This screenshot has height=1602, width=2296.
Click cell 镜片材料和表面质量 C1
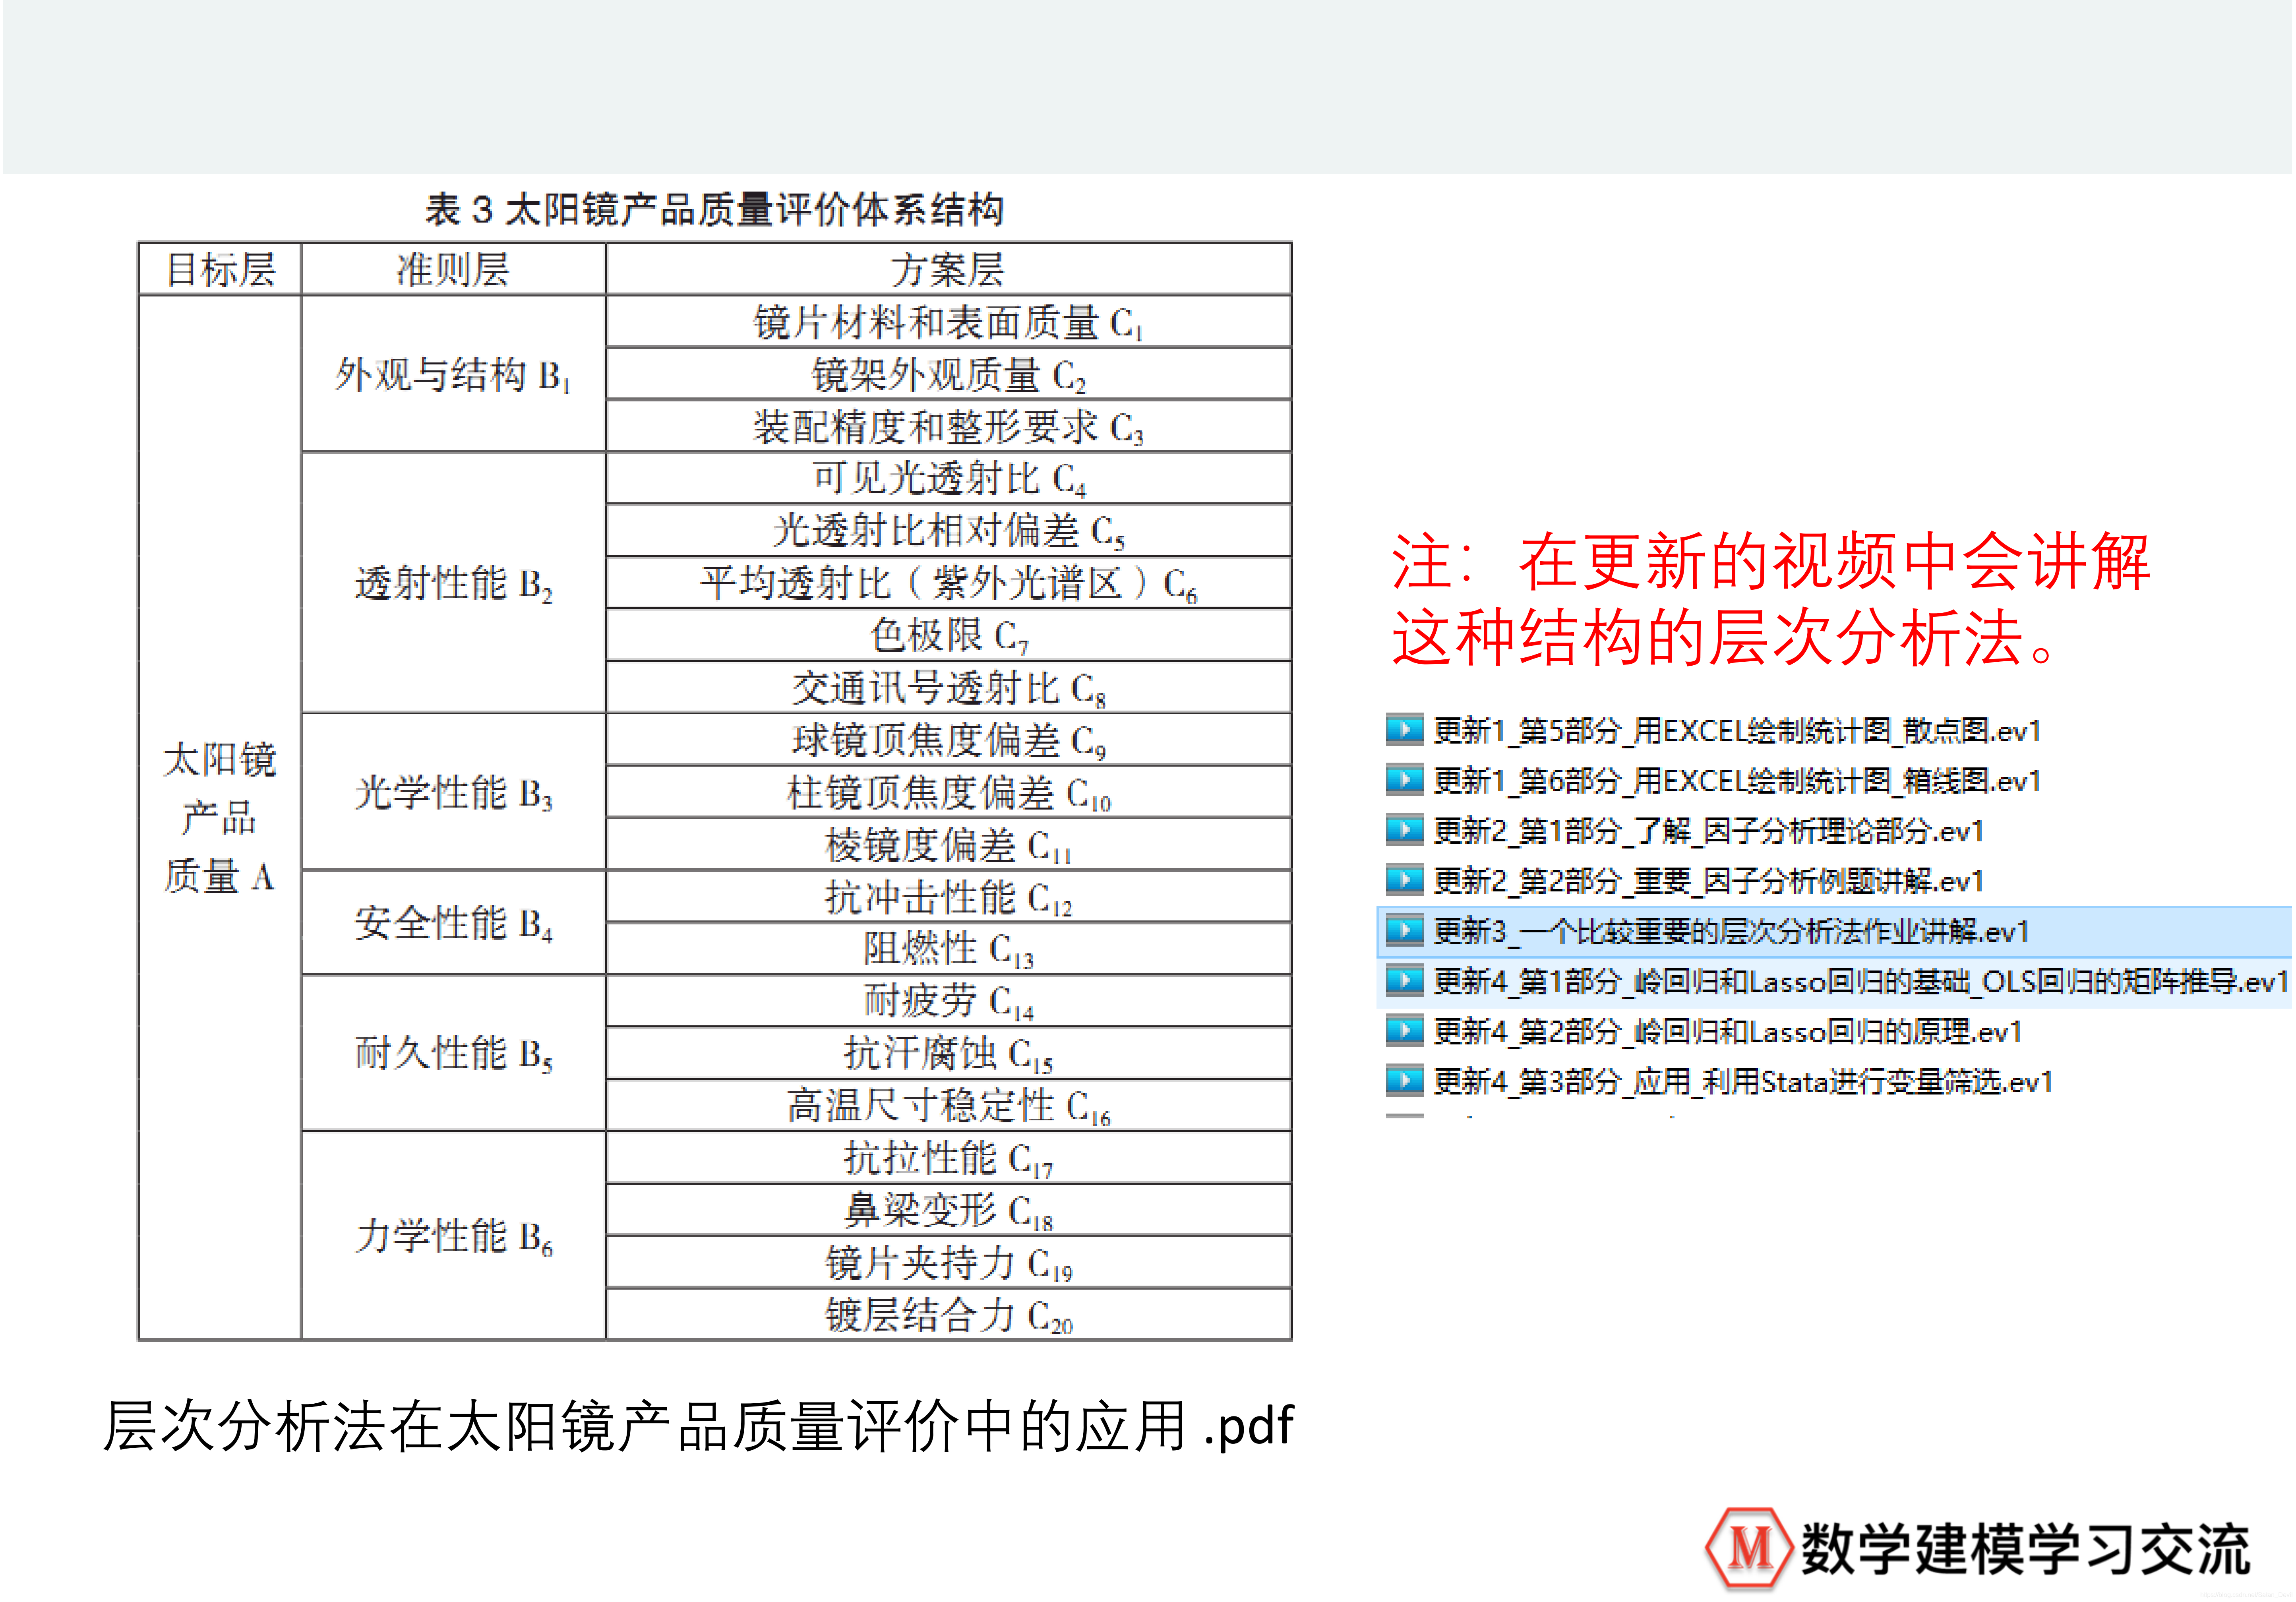click(948, 322)
